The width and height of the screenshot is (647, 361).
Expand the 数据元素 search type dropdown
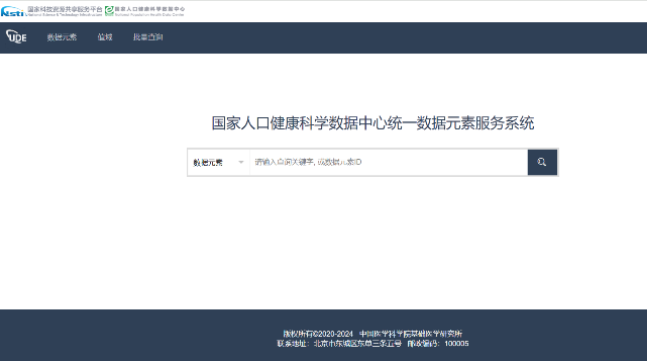pyautogui.click(x=218, y=163)
